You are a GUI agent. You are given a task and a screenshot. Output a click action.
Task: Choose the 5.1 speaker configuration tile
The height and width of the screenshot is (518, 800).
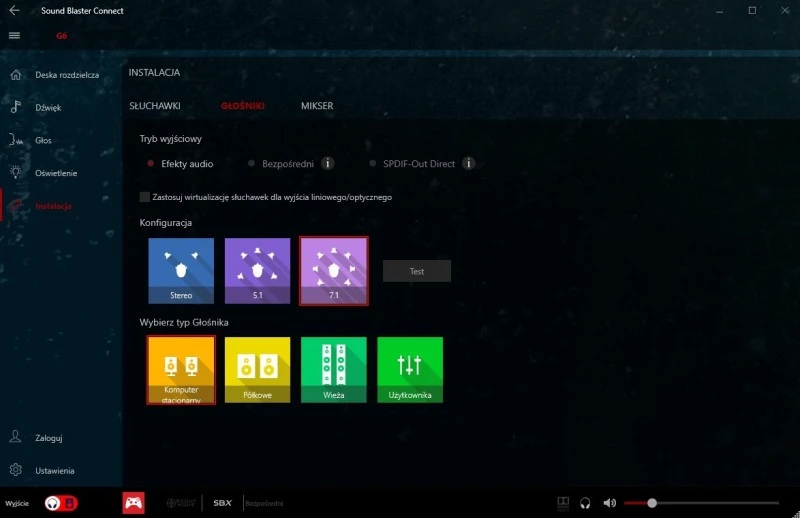click(x=257, y=270)
